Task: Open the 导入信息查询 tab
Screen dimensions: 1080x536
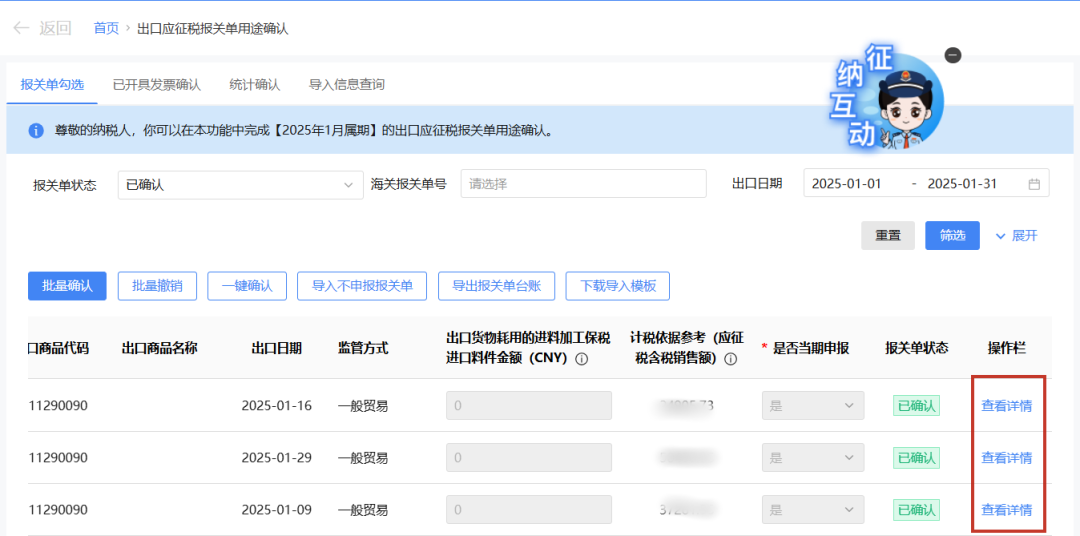Action: pyautogui.click(x=346, y=85)
